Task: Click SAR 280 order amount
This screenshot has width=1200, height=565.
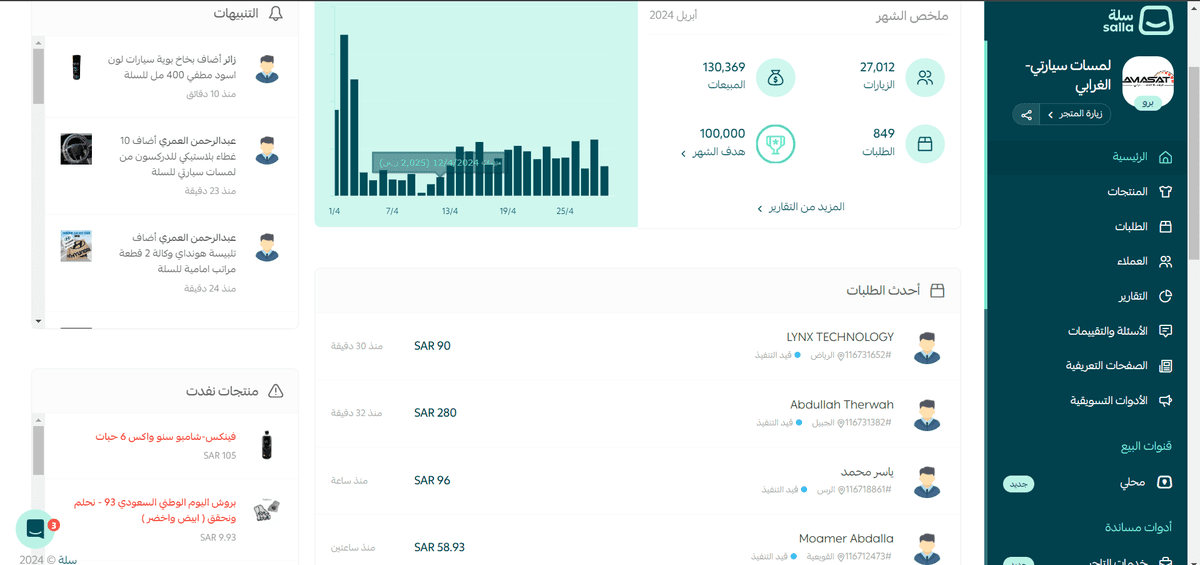Action: pos(435,413)
